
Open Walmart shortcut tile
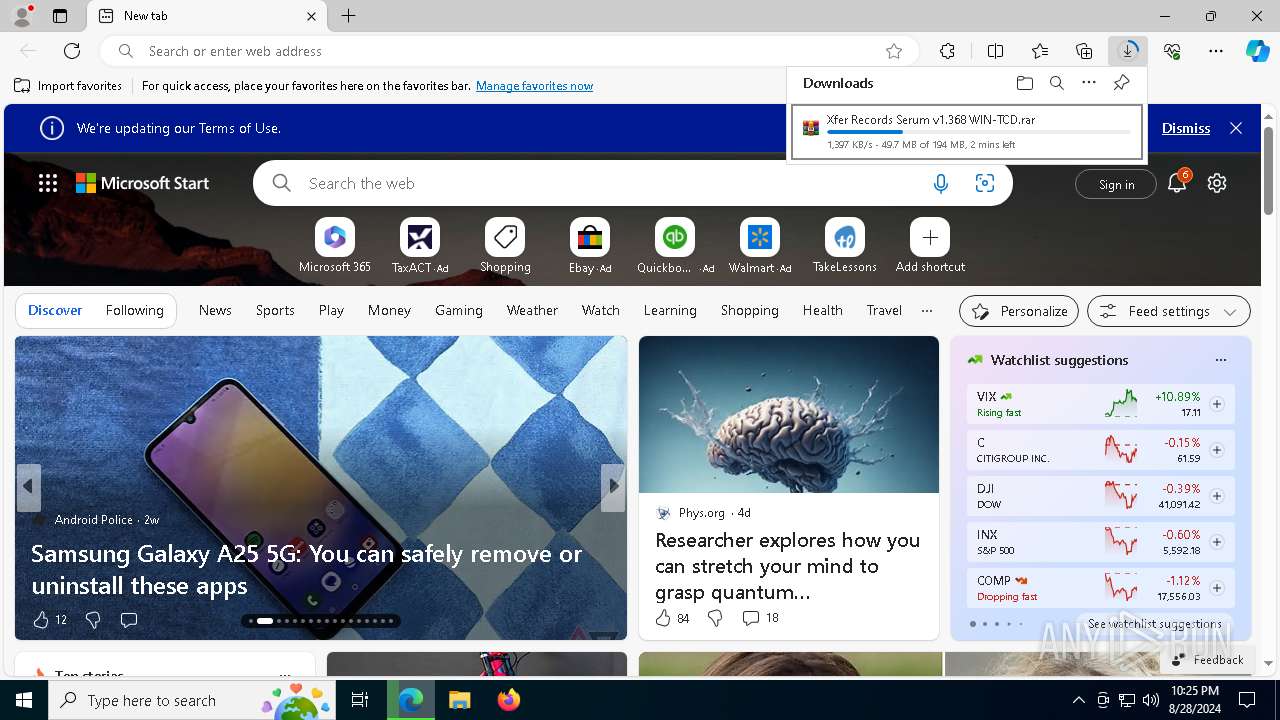760,246
